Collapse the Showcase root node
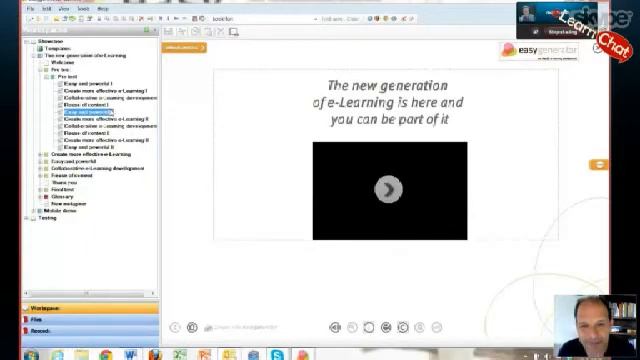The image size is (640, 360). click(27, 42)
